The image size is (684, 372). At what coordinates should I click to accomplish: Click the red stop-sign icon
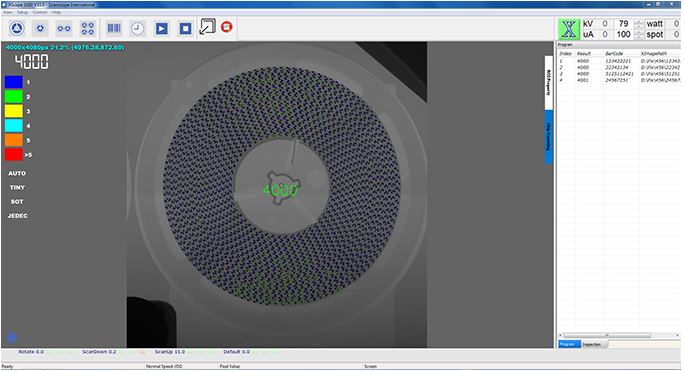(x=226, y=27)
